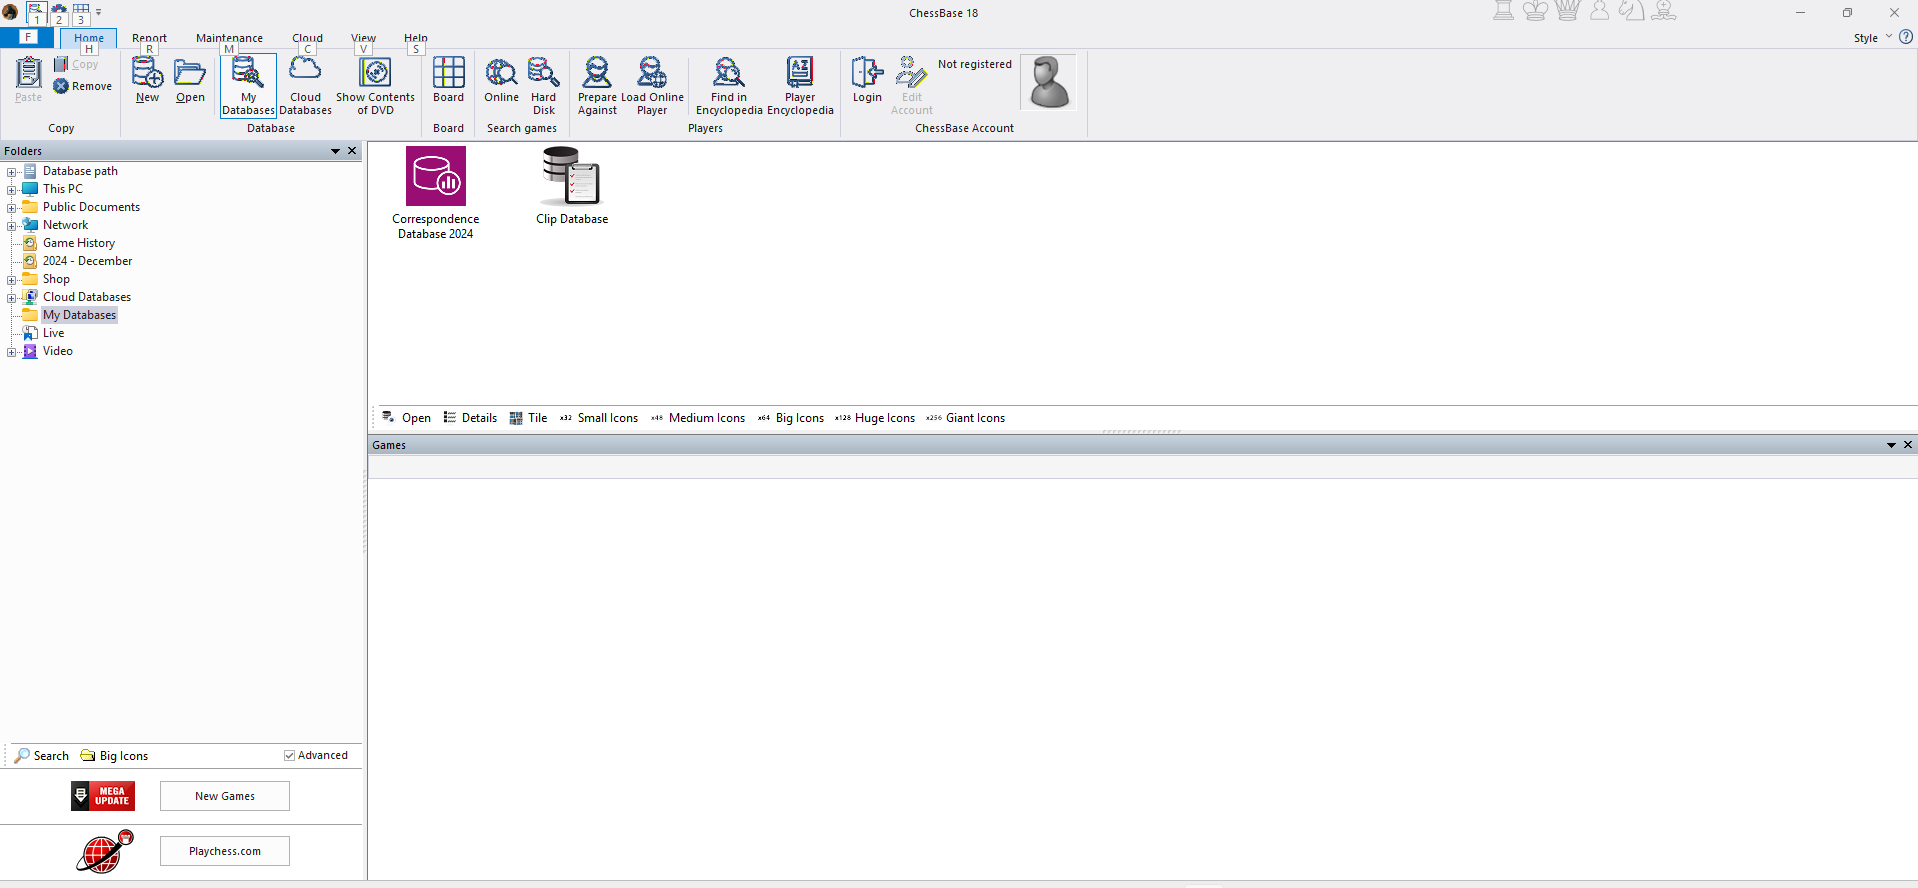Viewport: 1918px width, 888px height.
Task: Click the Playchess.com button
Action: [x=225, y=851]
